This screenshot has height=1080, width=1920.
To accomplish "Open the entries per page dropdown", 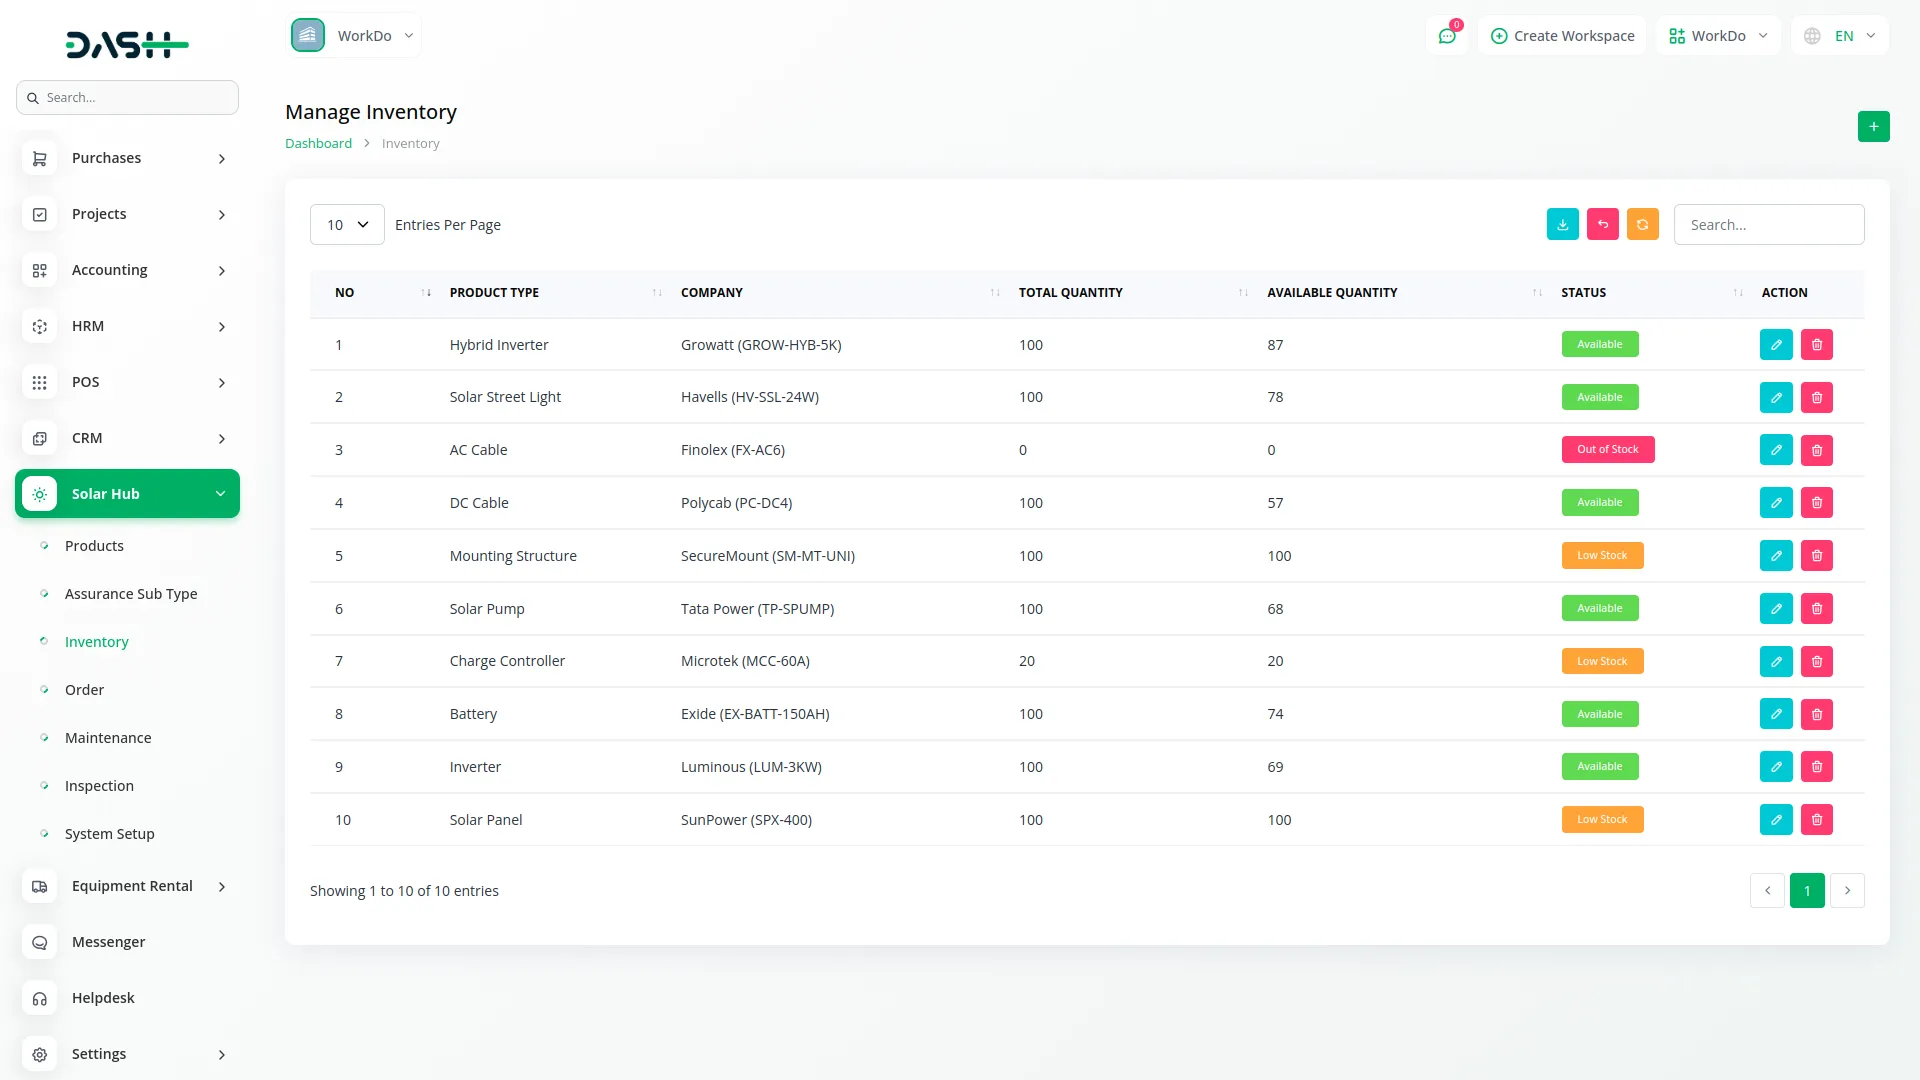I will [347, 225].
